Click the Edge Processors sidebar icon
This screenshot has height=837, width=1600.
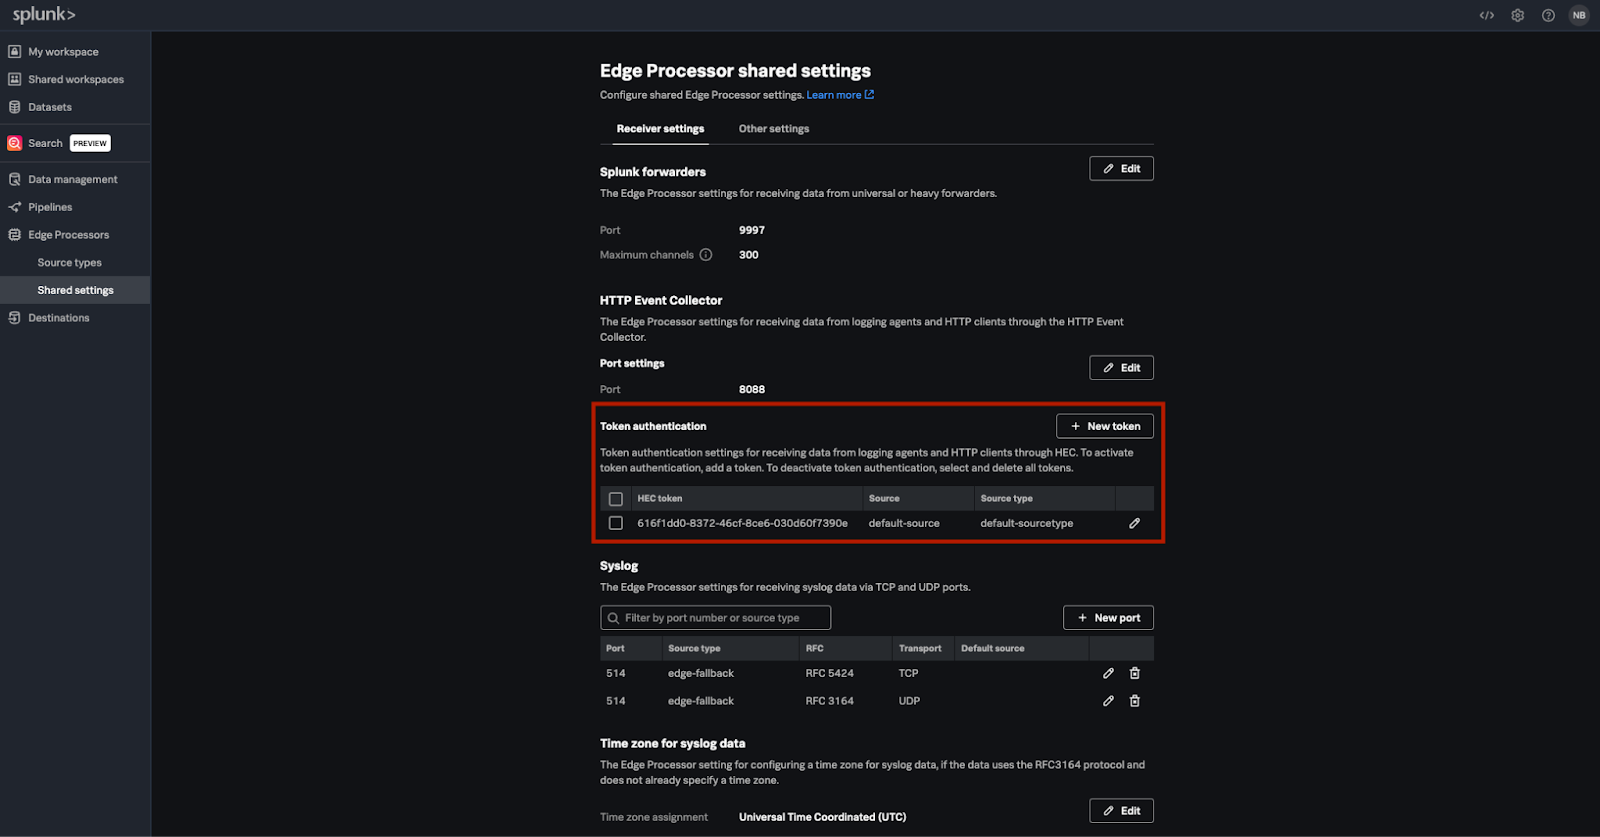(15, 235)
